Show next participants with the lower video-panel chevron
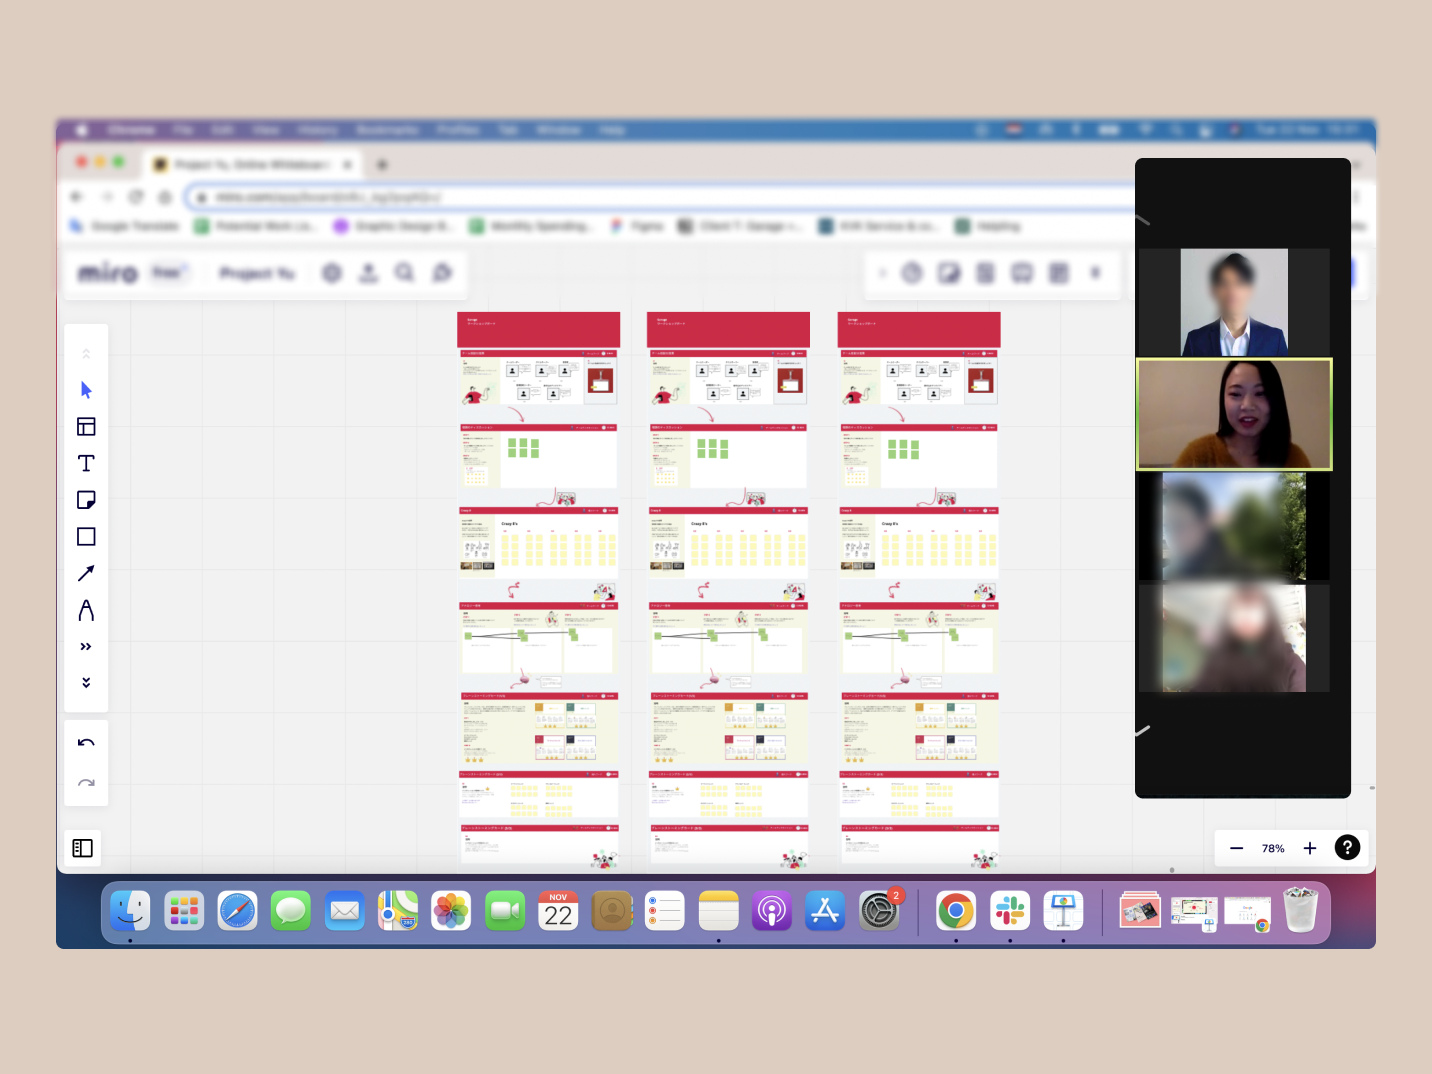The image size is (1432, 1074). tap(1143, 730)
